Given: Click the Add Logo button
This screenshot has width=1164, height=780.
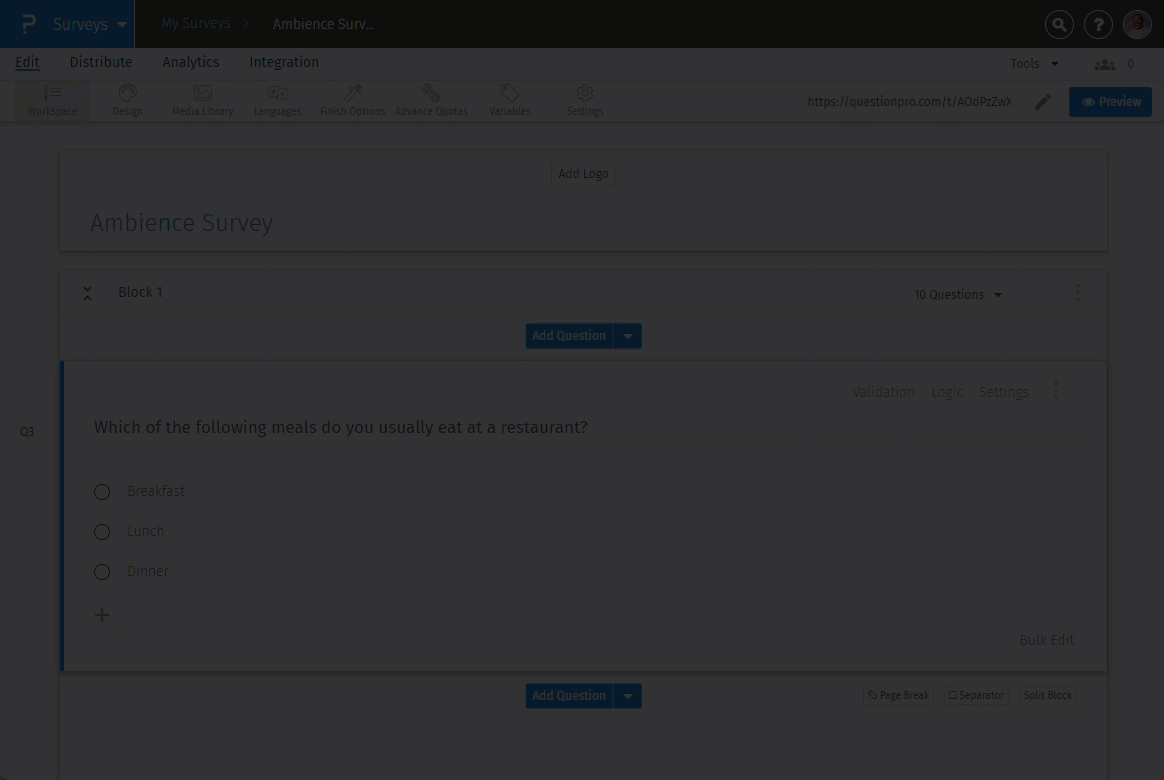Looking at the screenshot, I should 583,174.
